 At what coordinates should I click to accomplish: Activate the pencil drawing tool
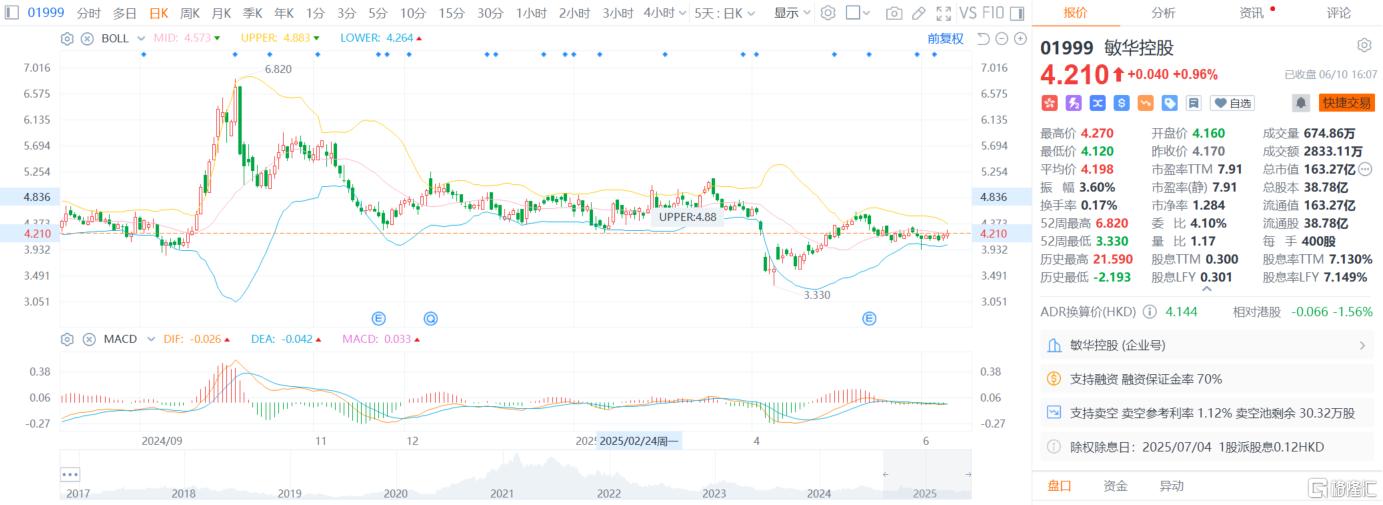918,13
